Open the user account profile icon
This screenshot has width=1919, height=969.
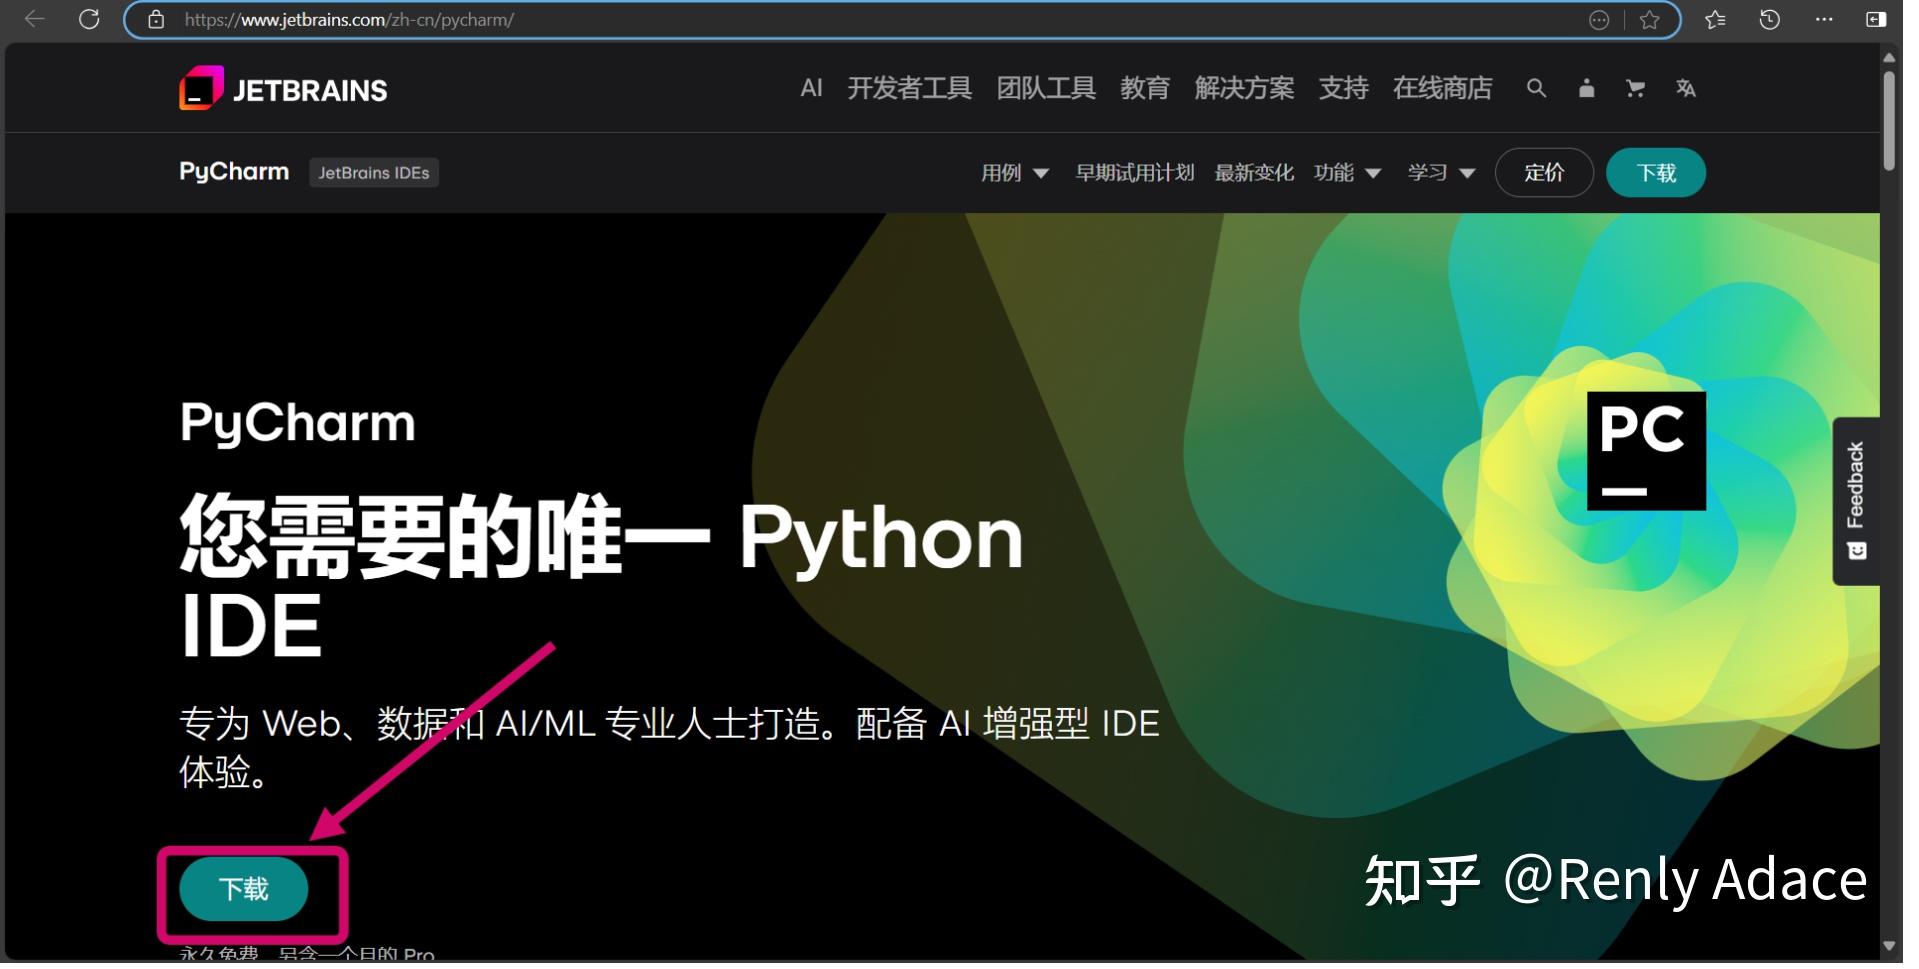coord(1585,89)
